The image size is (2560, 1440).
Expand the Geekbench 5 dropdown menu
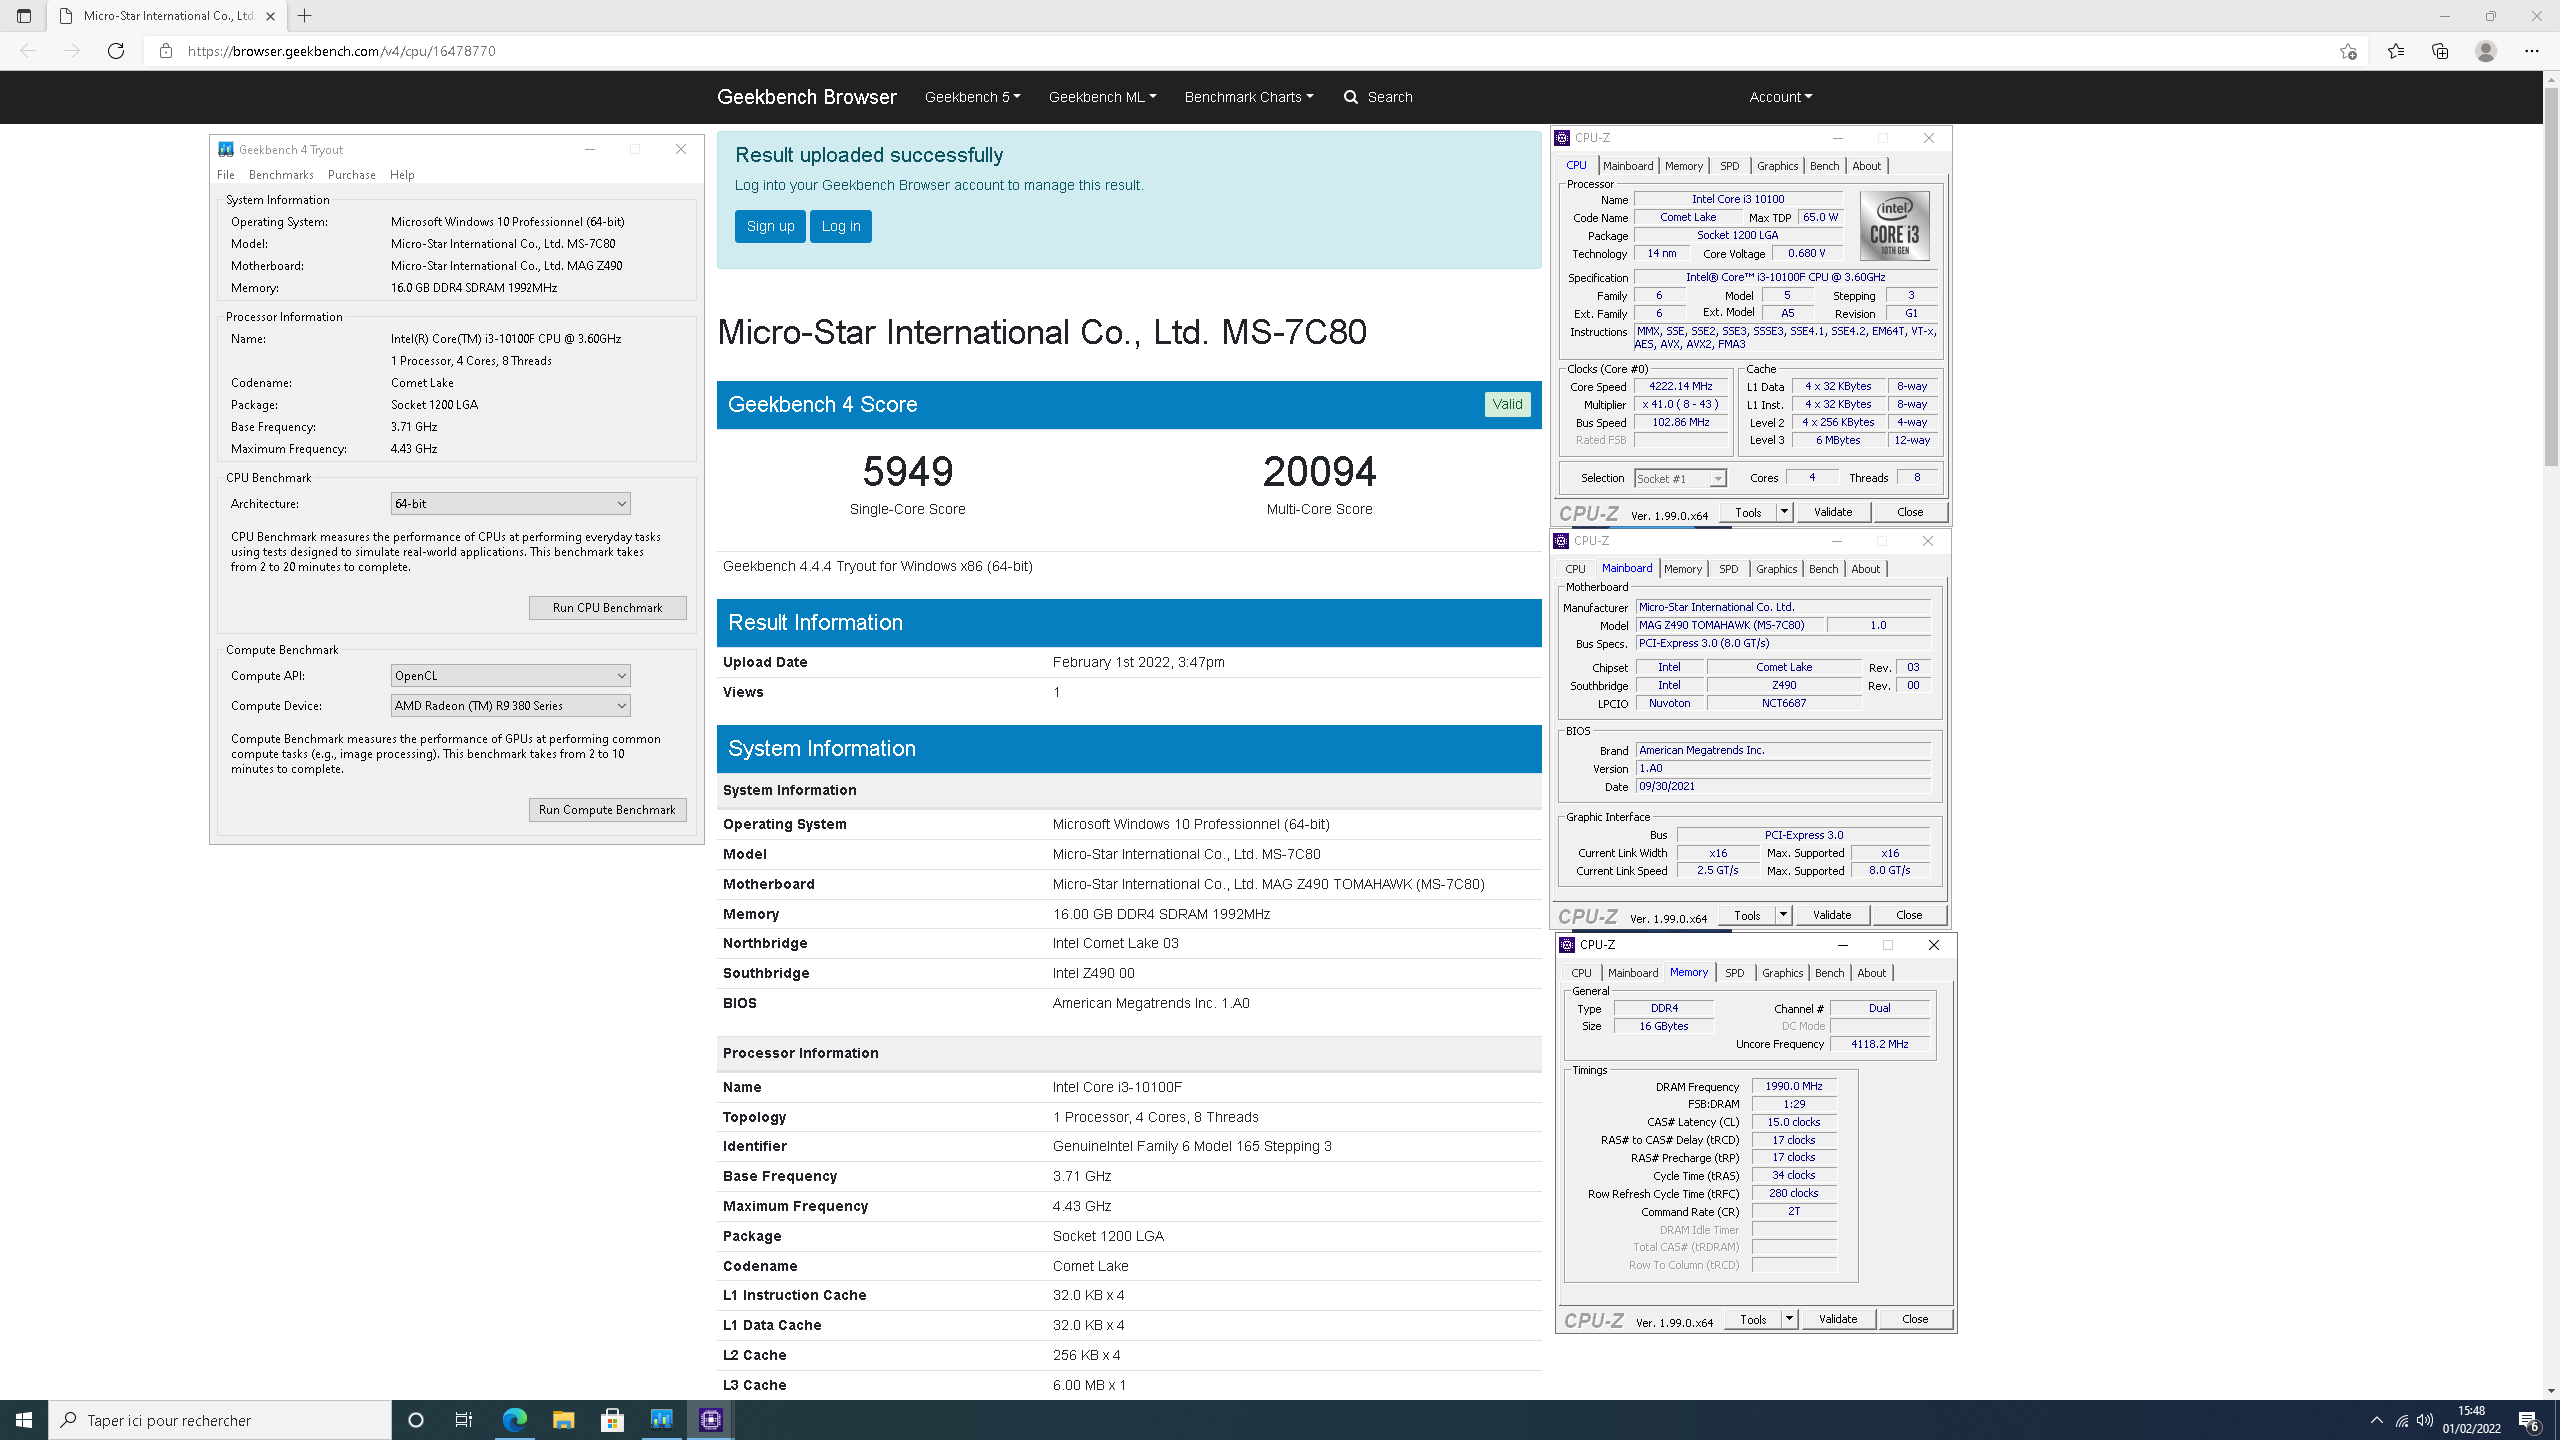pyautogui.click(x=972, y=97)
